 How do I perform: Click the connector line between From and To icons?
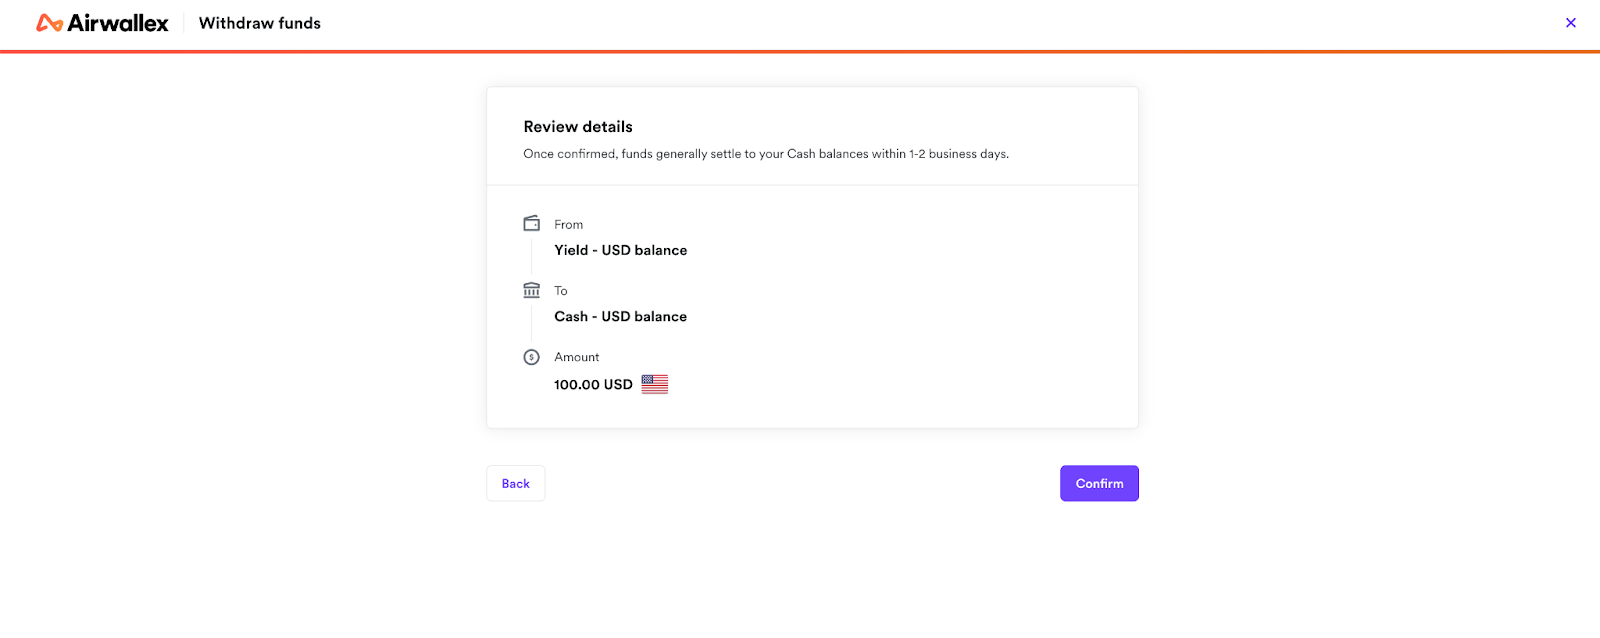click(x=531, y=256)
